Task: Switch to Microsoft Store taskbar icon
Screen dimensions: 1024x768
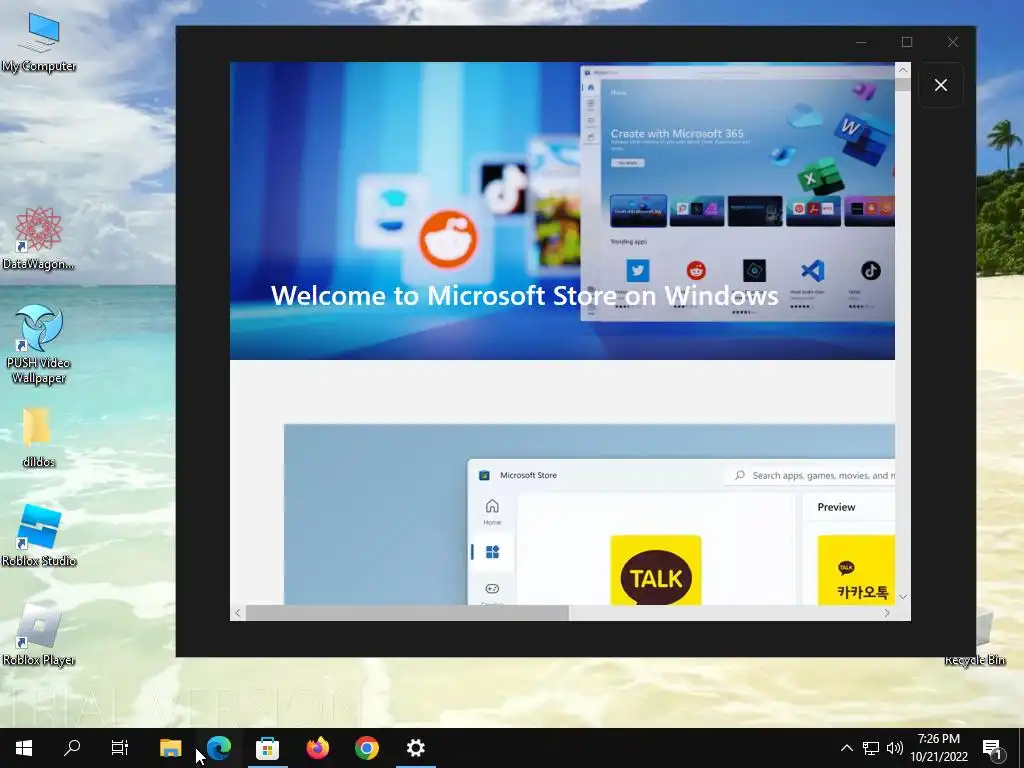Action: click(x=267, y=748)
